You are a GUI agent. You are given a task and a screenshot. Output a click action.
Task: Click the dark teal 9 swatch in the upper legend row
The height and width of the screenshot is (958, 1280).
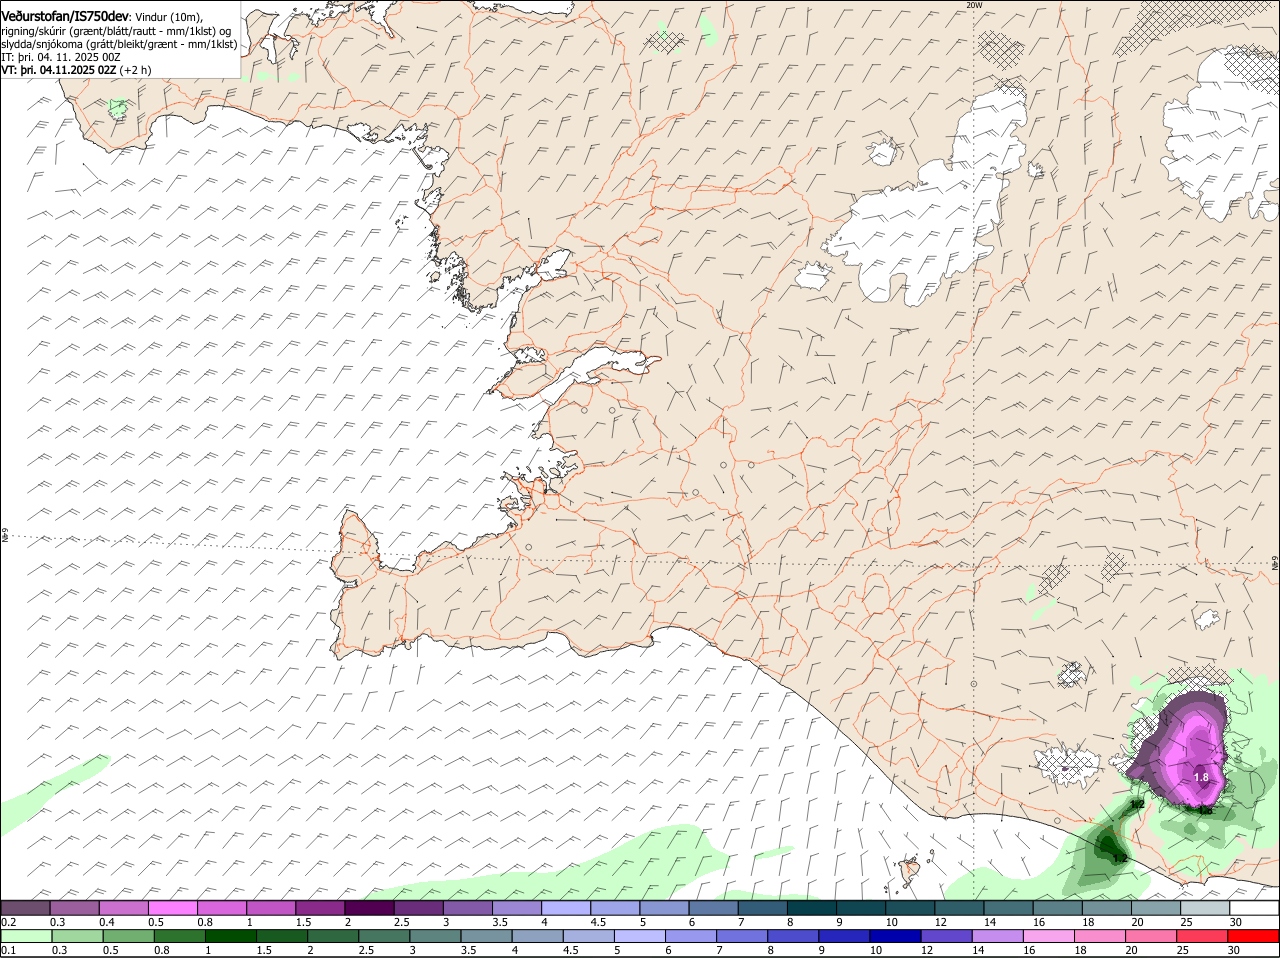[860, 908]
